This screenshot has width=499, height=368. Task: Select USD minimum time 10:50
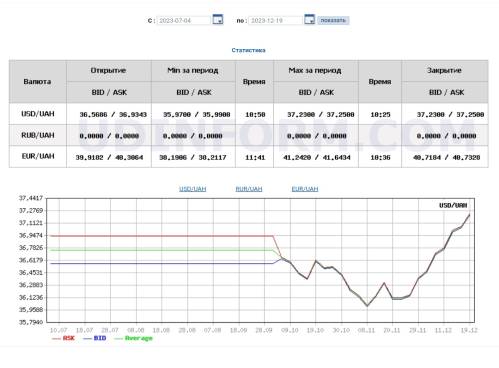point(255,114)
